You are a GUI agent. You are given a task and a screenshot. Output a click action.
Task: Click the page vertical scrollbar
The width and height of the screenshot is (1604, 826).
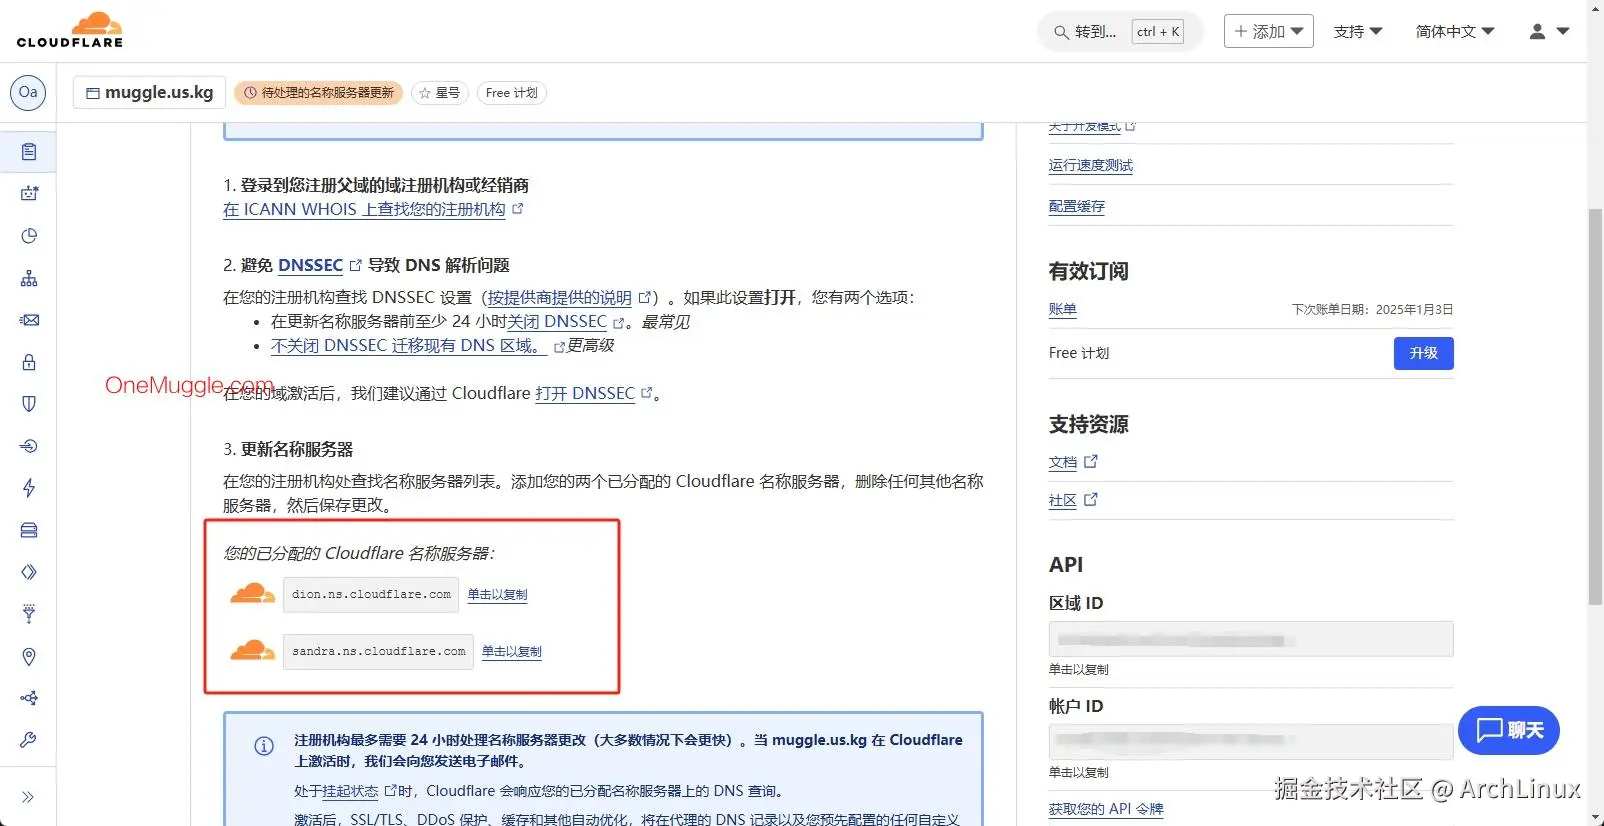tap(1595, 405)
